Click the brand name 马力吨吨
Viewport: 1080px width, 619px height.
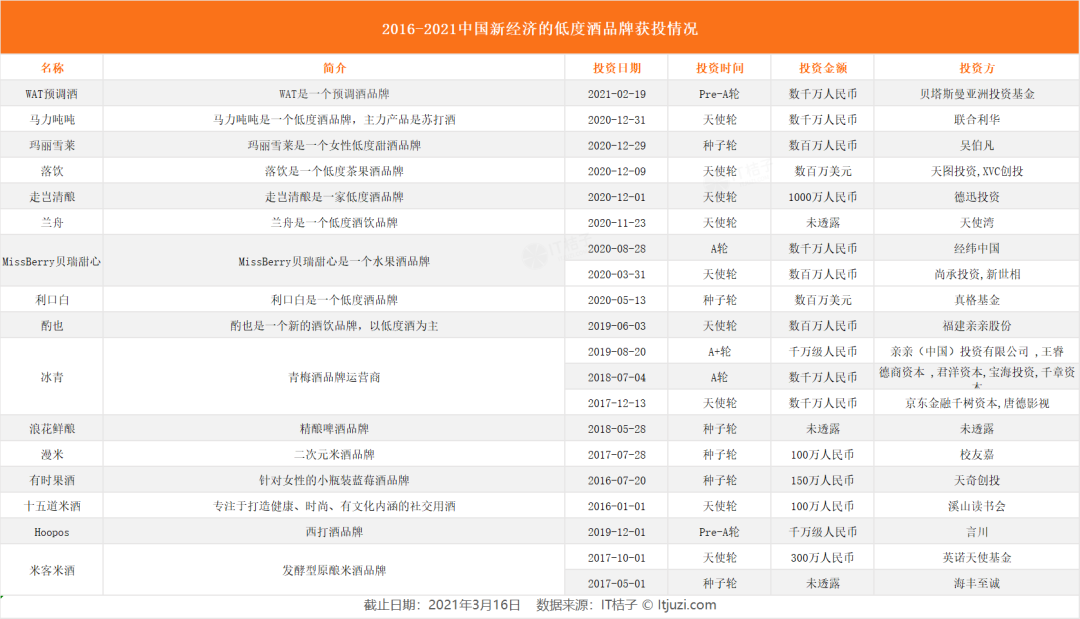pyautogui.click(x=52, y=120)
